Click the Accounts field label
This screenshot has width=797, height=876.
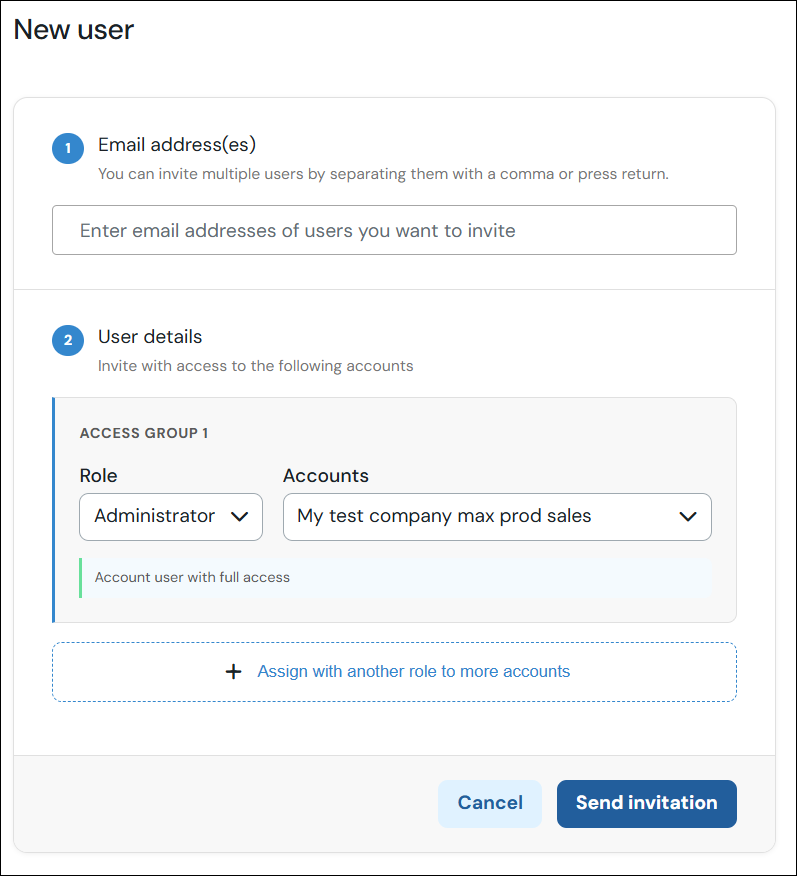pyautogui.click(x=326, y=475)
